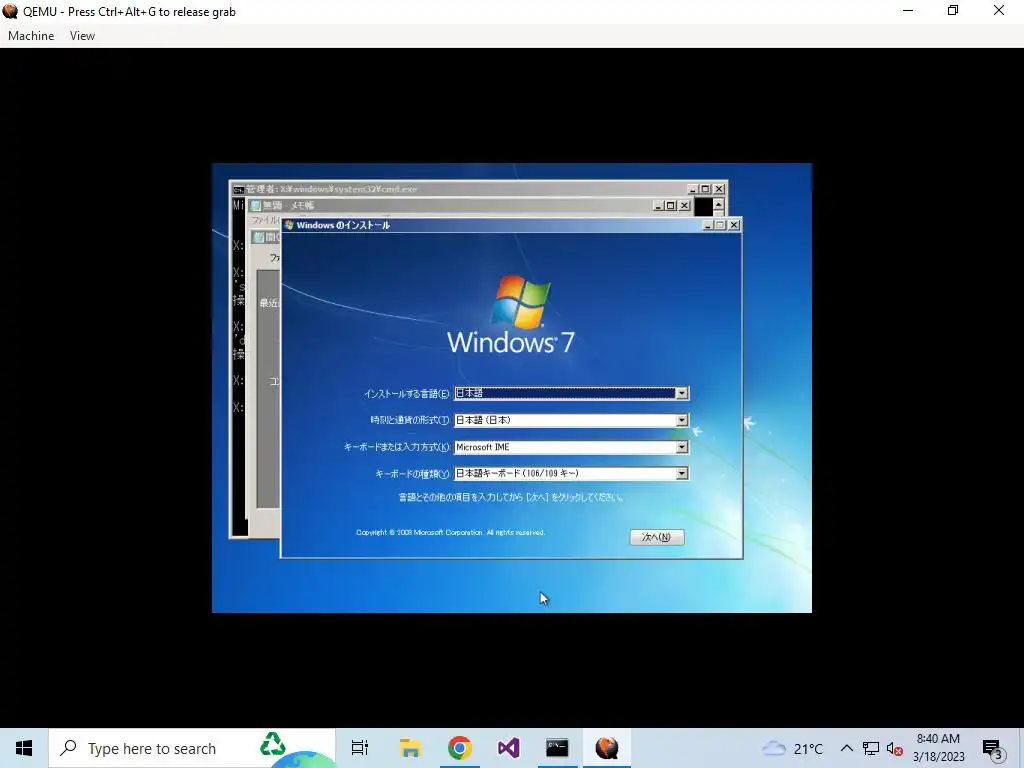Open Visual Studio from the taskbar
The height and width of the screenshot is (768, 1024).
pos(508,748)
